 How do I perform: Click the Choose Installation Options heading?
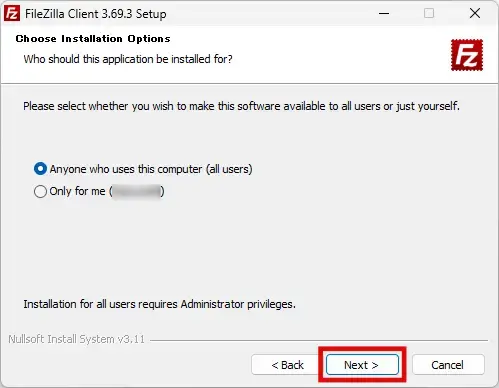(93, 39)
